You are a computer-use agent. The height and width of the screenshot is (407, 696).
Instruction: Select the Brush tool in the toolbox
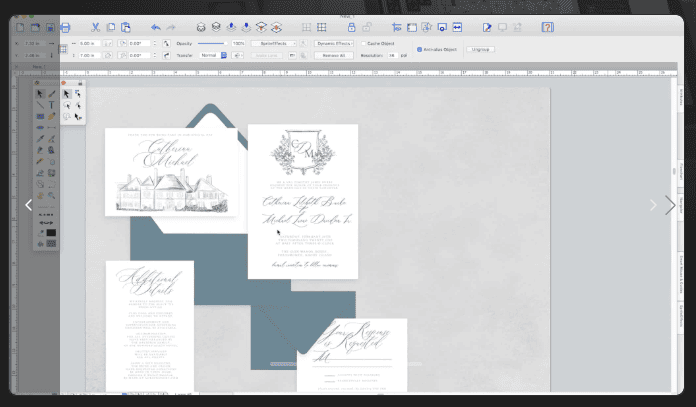[51, 94]
